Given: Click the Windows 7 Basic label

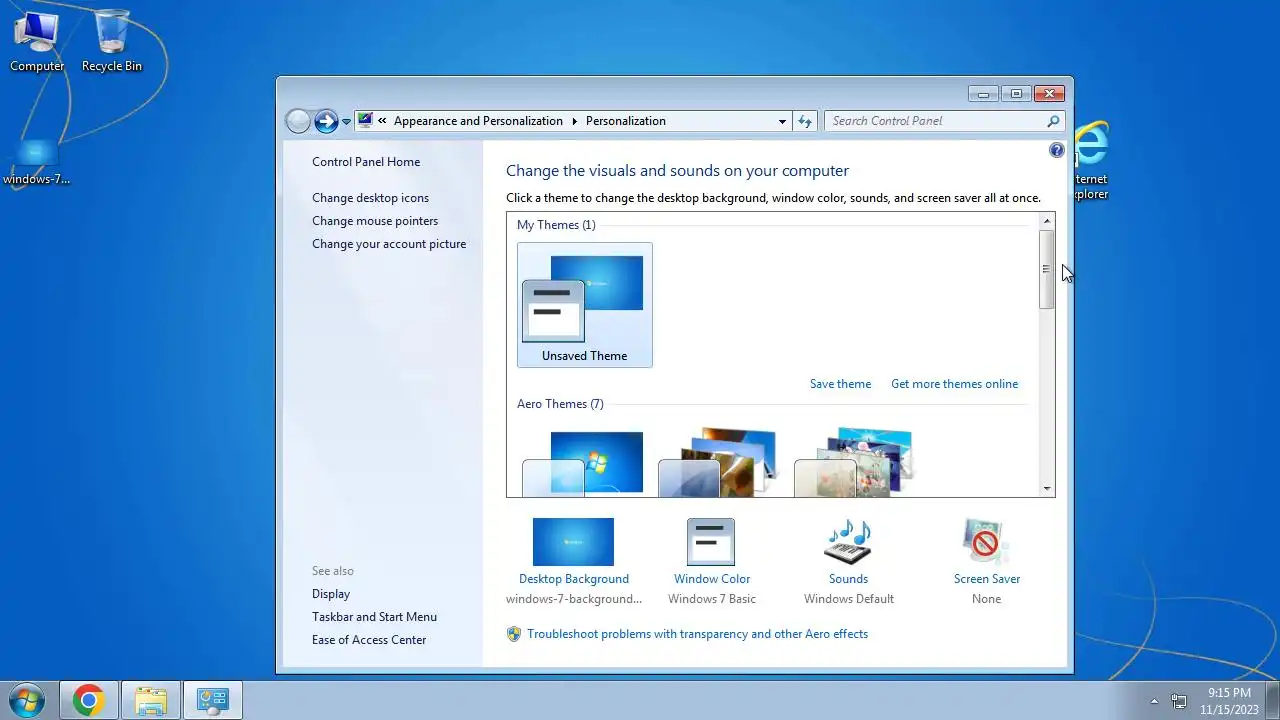Looking at the screenshot, I should pos(712,599).
